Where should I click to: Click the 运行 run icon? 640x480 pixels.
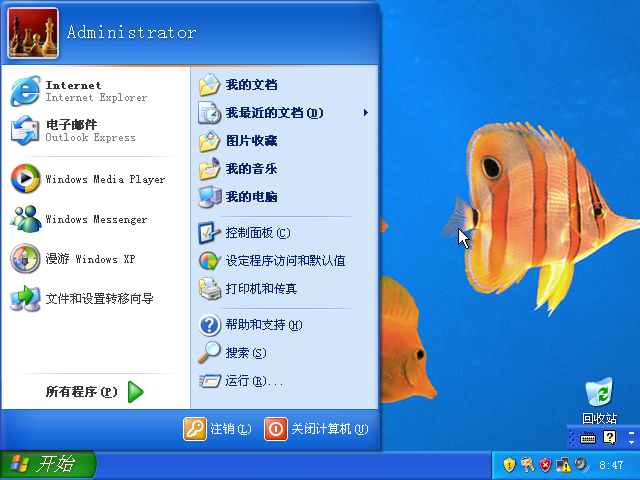coord(210,381)
